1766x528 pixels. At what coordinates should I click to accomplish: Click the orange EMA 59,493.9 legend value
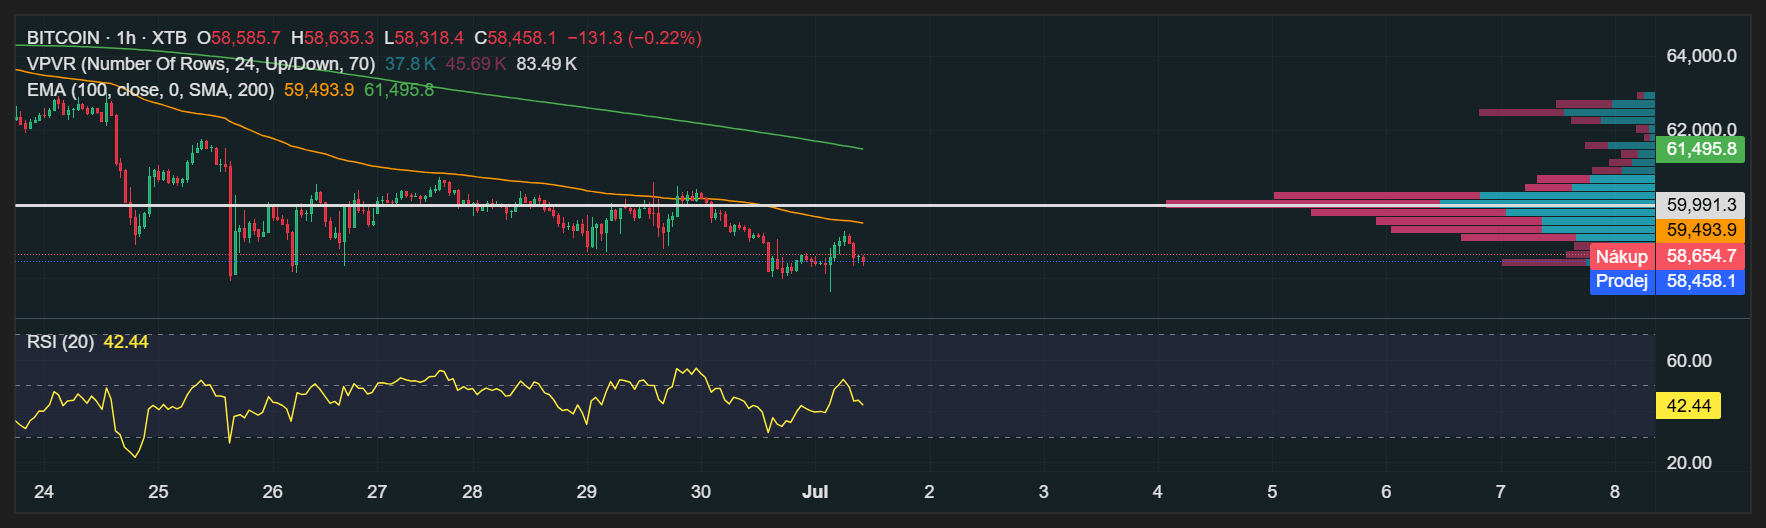tap(319, 90)
